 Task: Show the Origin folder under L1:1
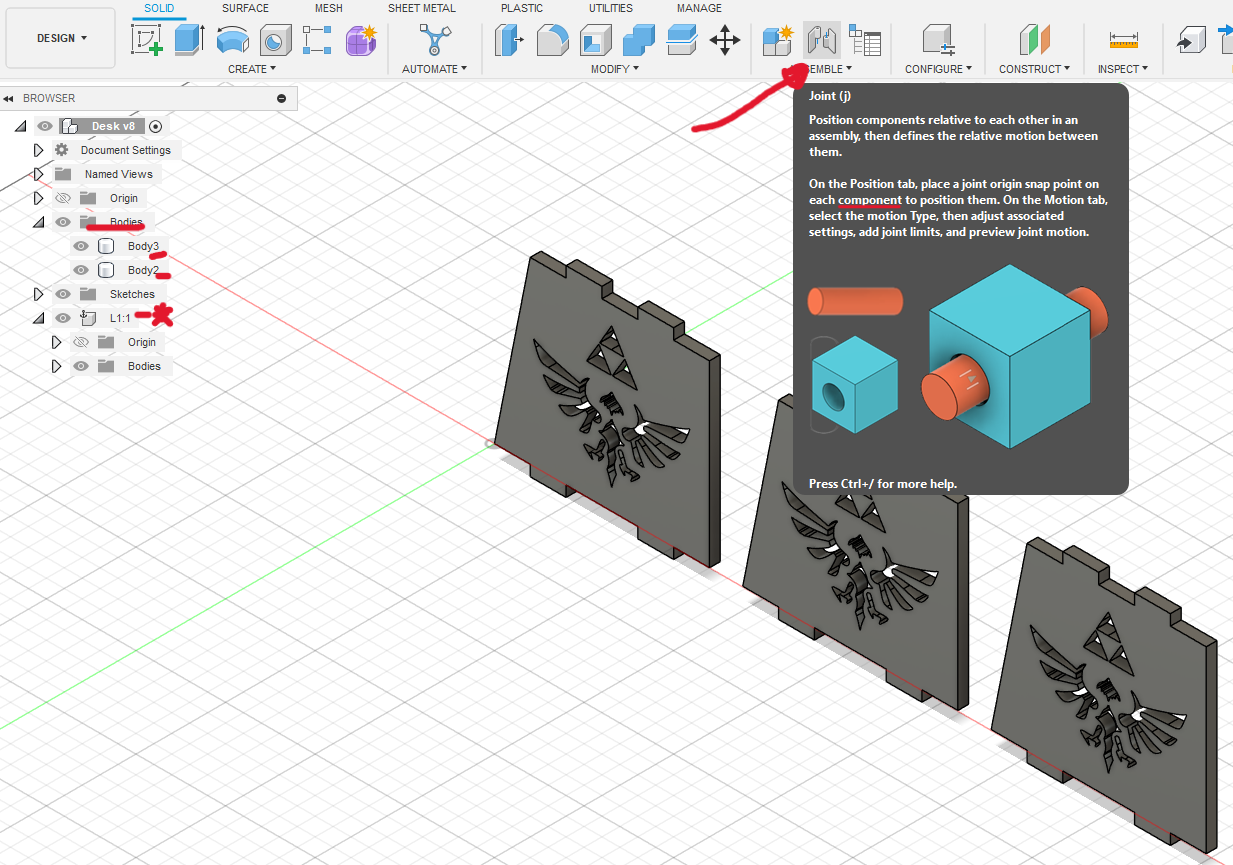tap(81, 342)
